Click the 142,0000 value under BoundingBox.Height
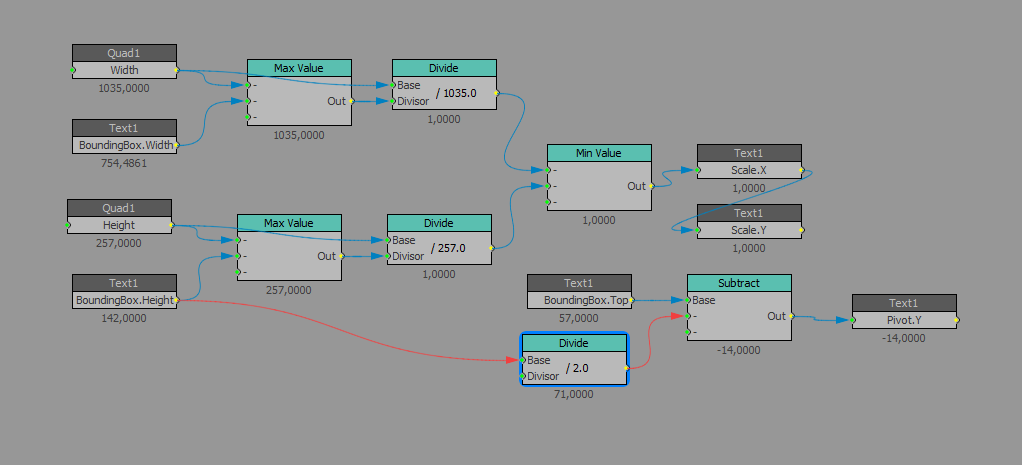The height and width of the screenshot is (465, 1022). click(123, 318)
